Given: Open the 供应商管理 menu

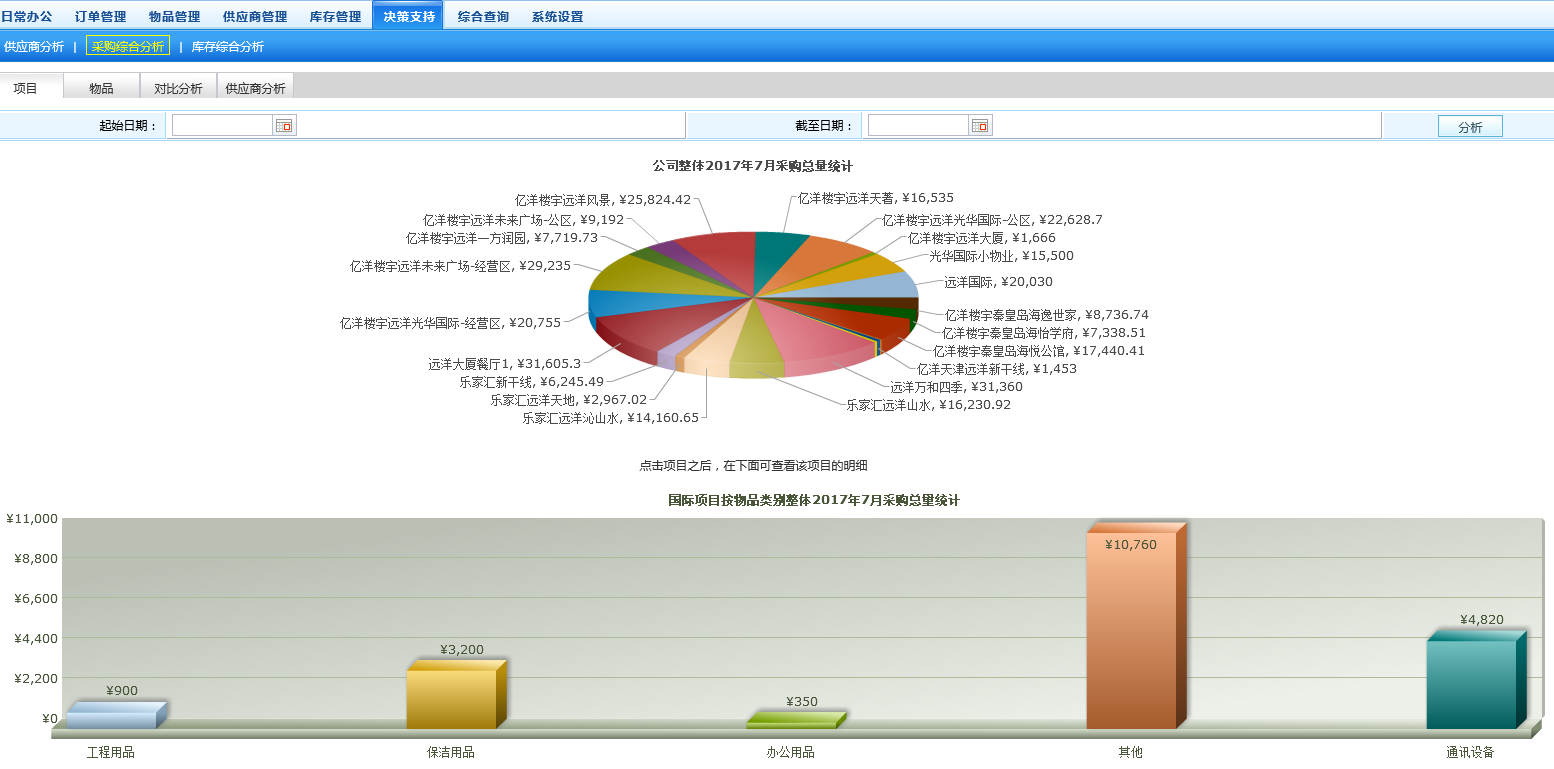Looking at the screenshot, I should pyautogui.click(x=255, y=16).
